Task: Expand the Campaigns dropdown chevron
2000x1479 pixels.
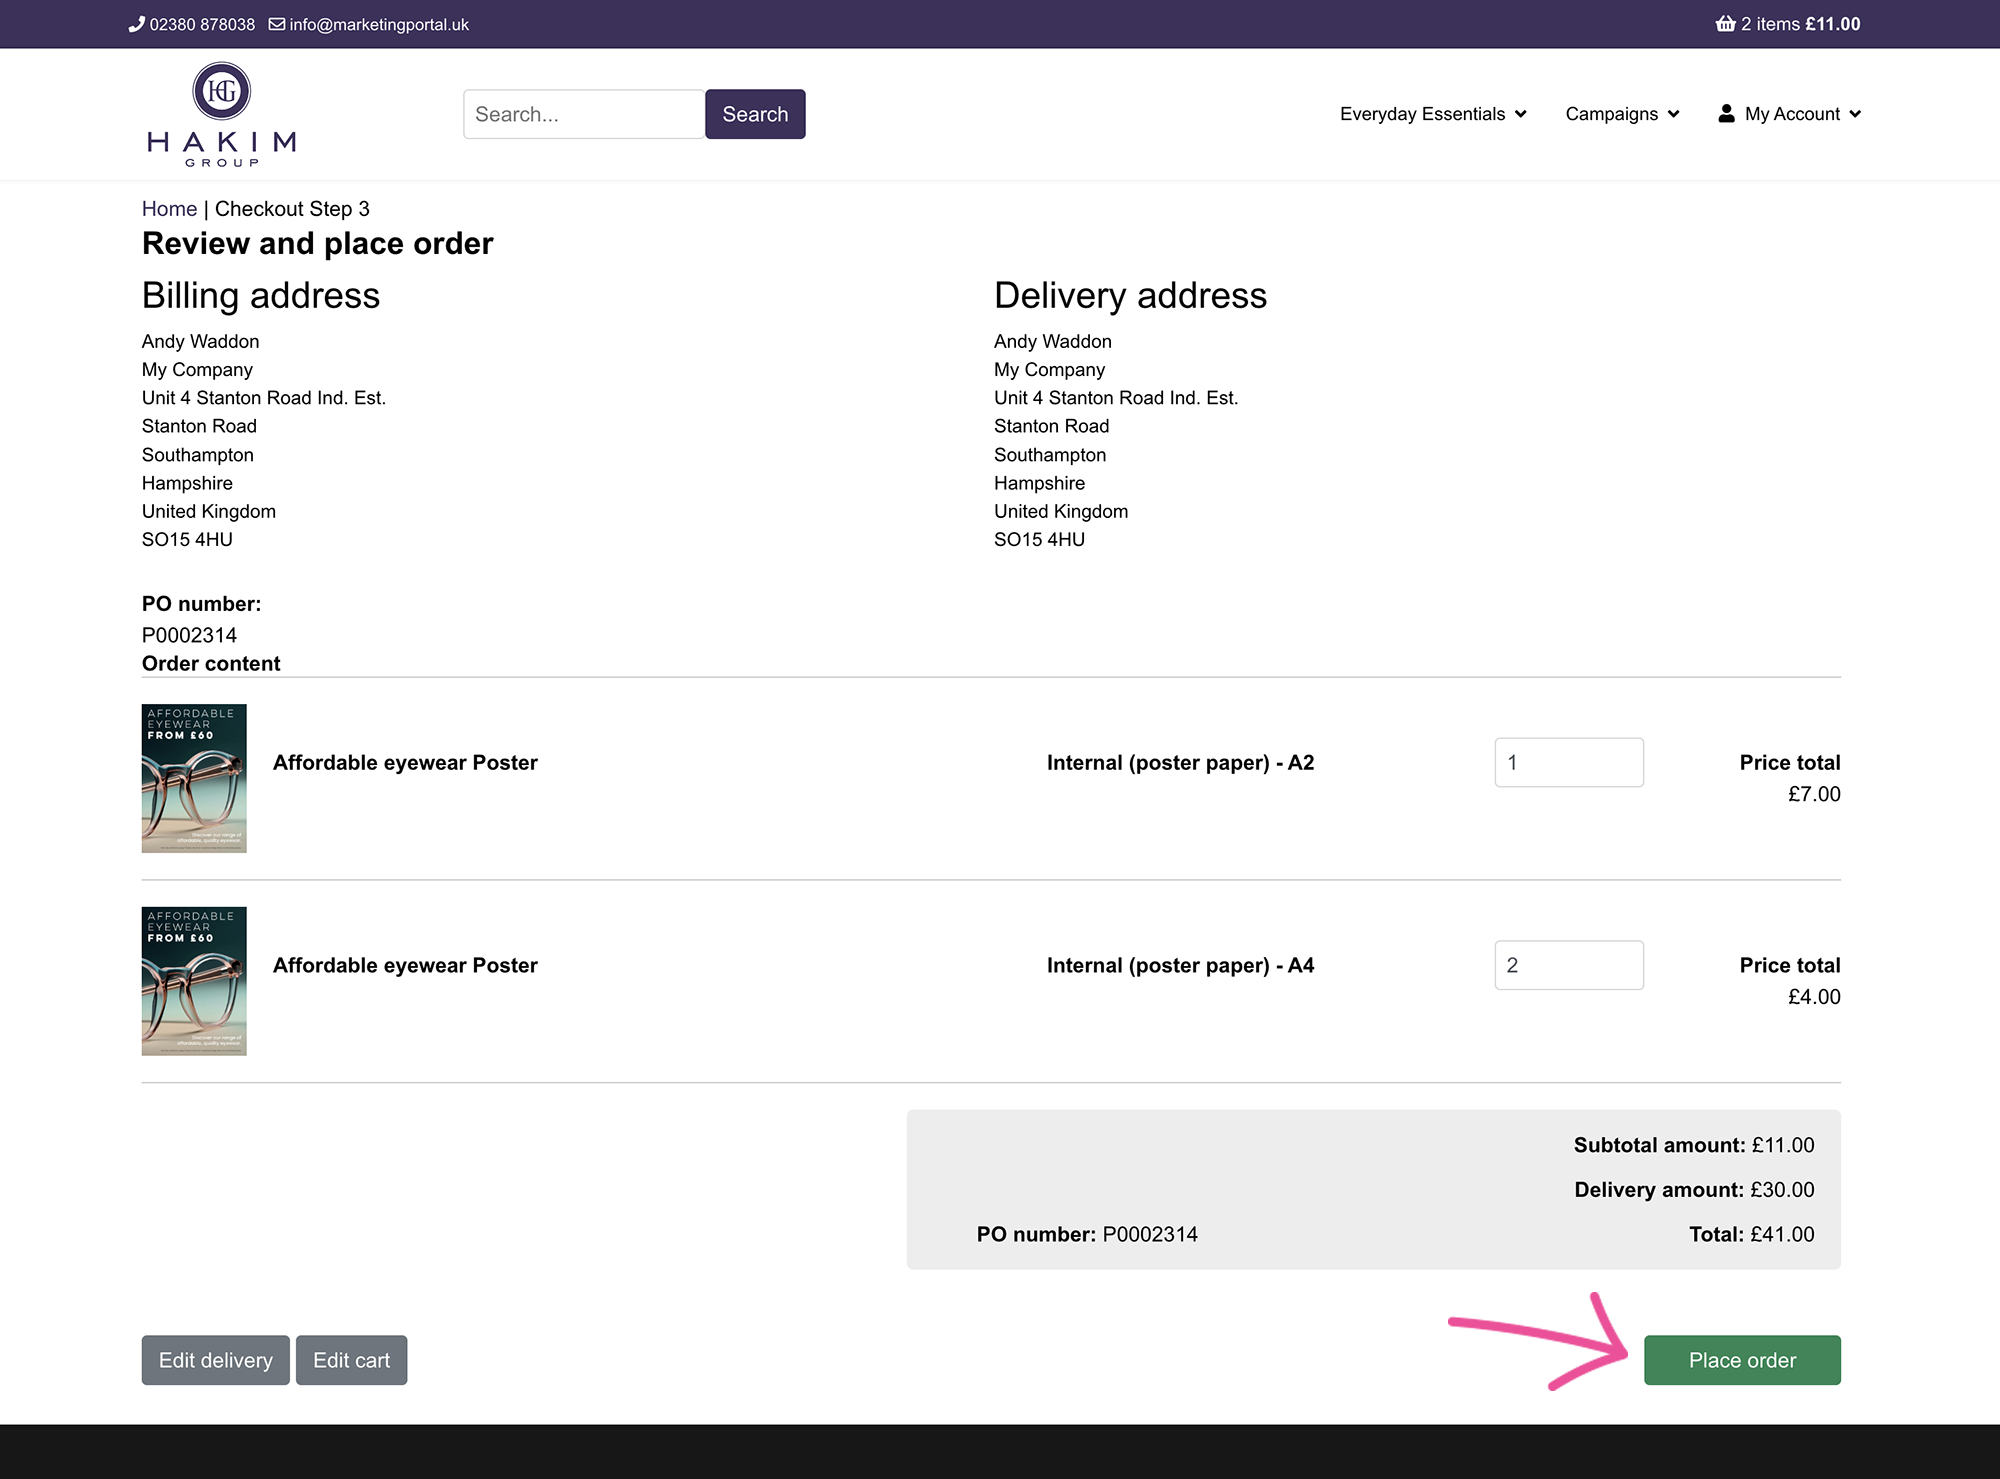Action: tap(1673, 114)
